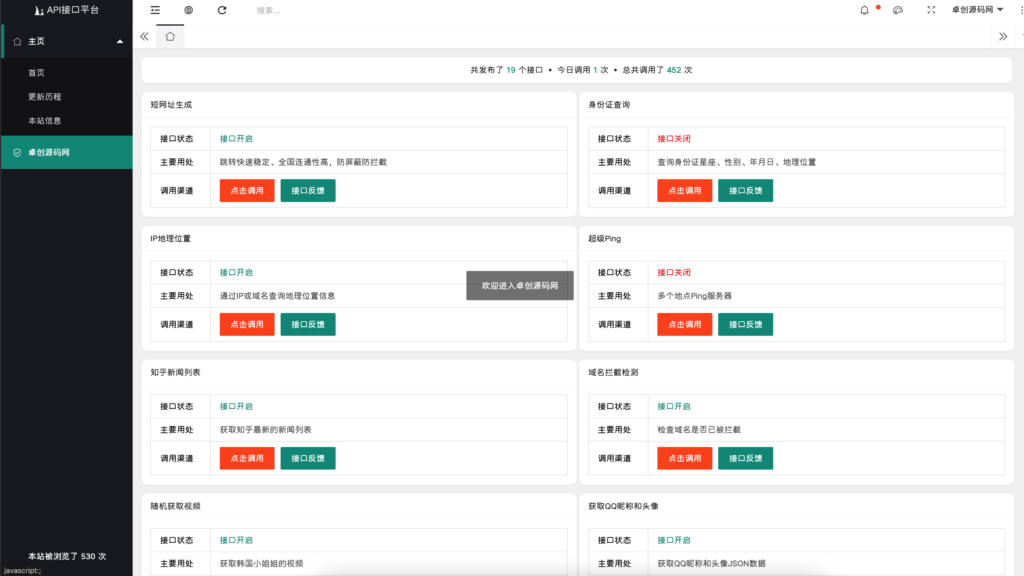
Task: Collapse the sidebar with the menu toggle icon
Action: [155, 10]
